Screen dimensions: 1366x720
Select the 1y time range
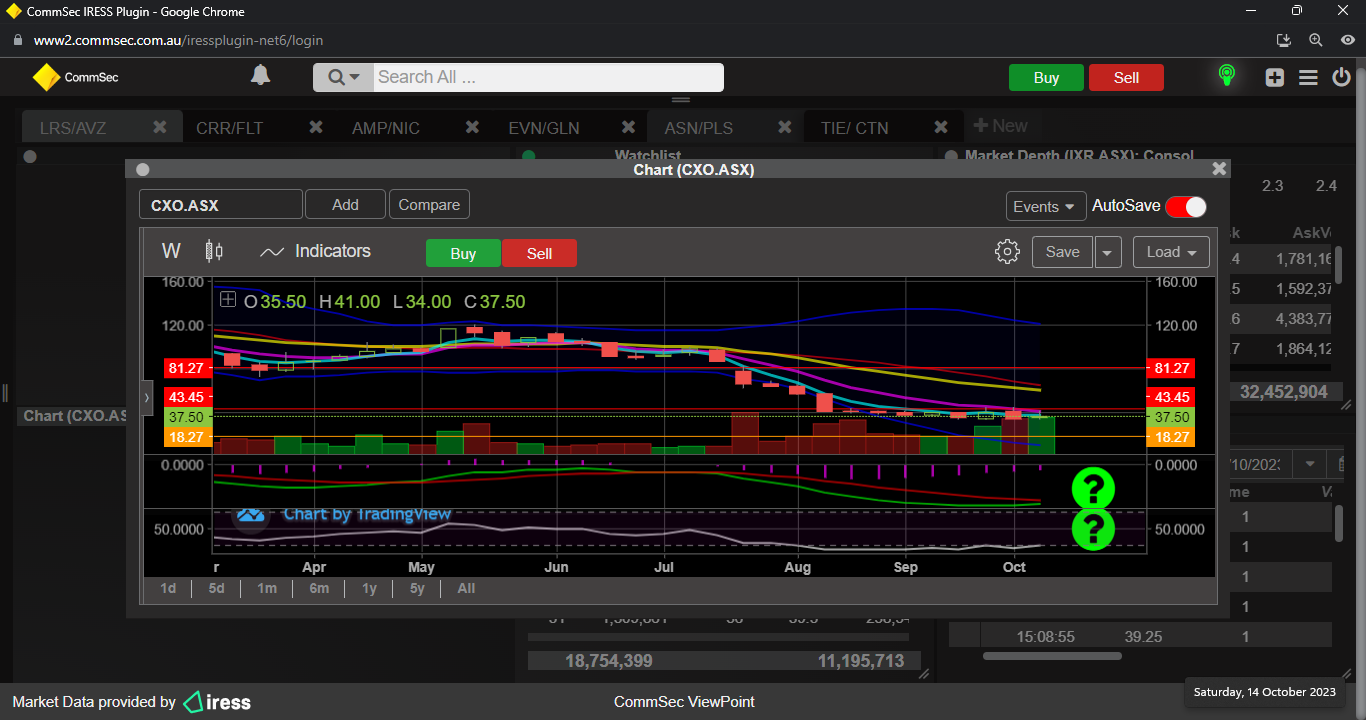click(369, 588)
